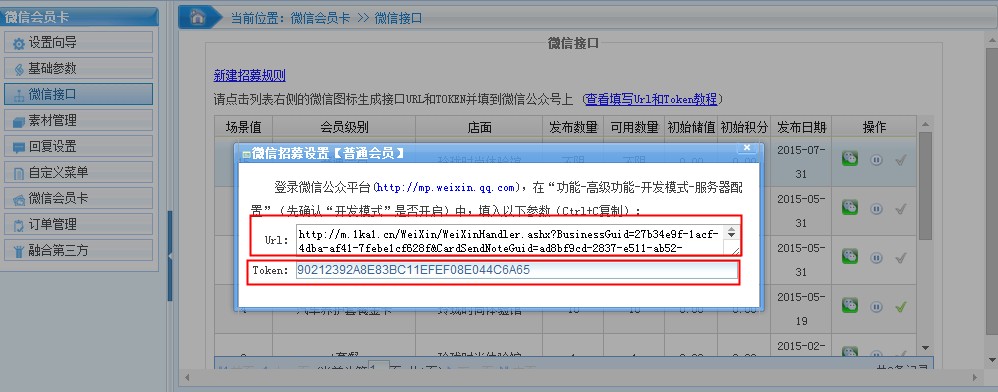The height and width of the screenshot is (392, 998).
Task: Click the 2015-07-31 date cell
Action: pyautogui.click(x=801, y=162)
